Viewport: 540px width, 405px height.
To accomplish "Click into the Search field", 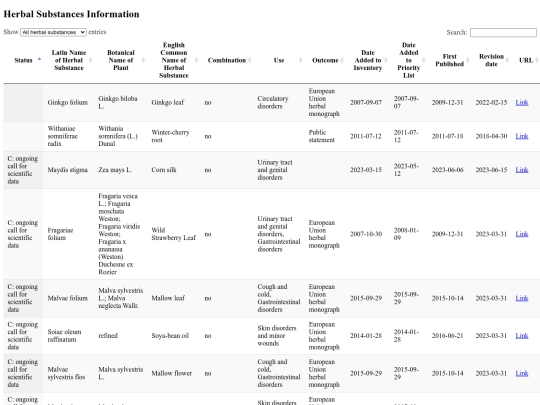I will coord(503,32).
